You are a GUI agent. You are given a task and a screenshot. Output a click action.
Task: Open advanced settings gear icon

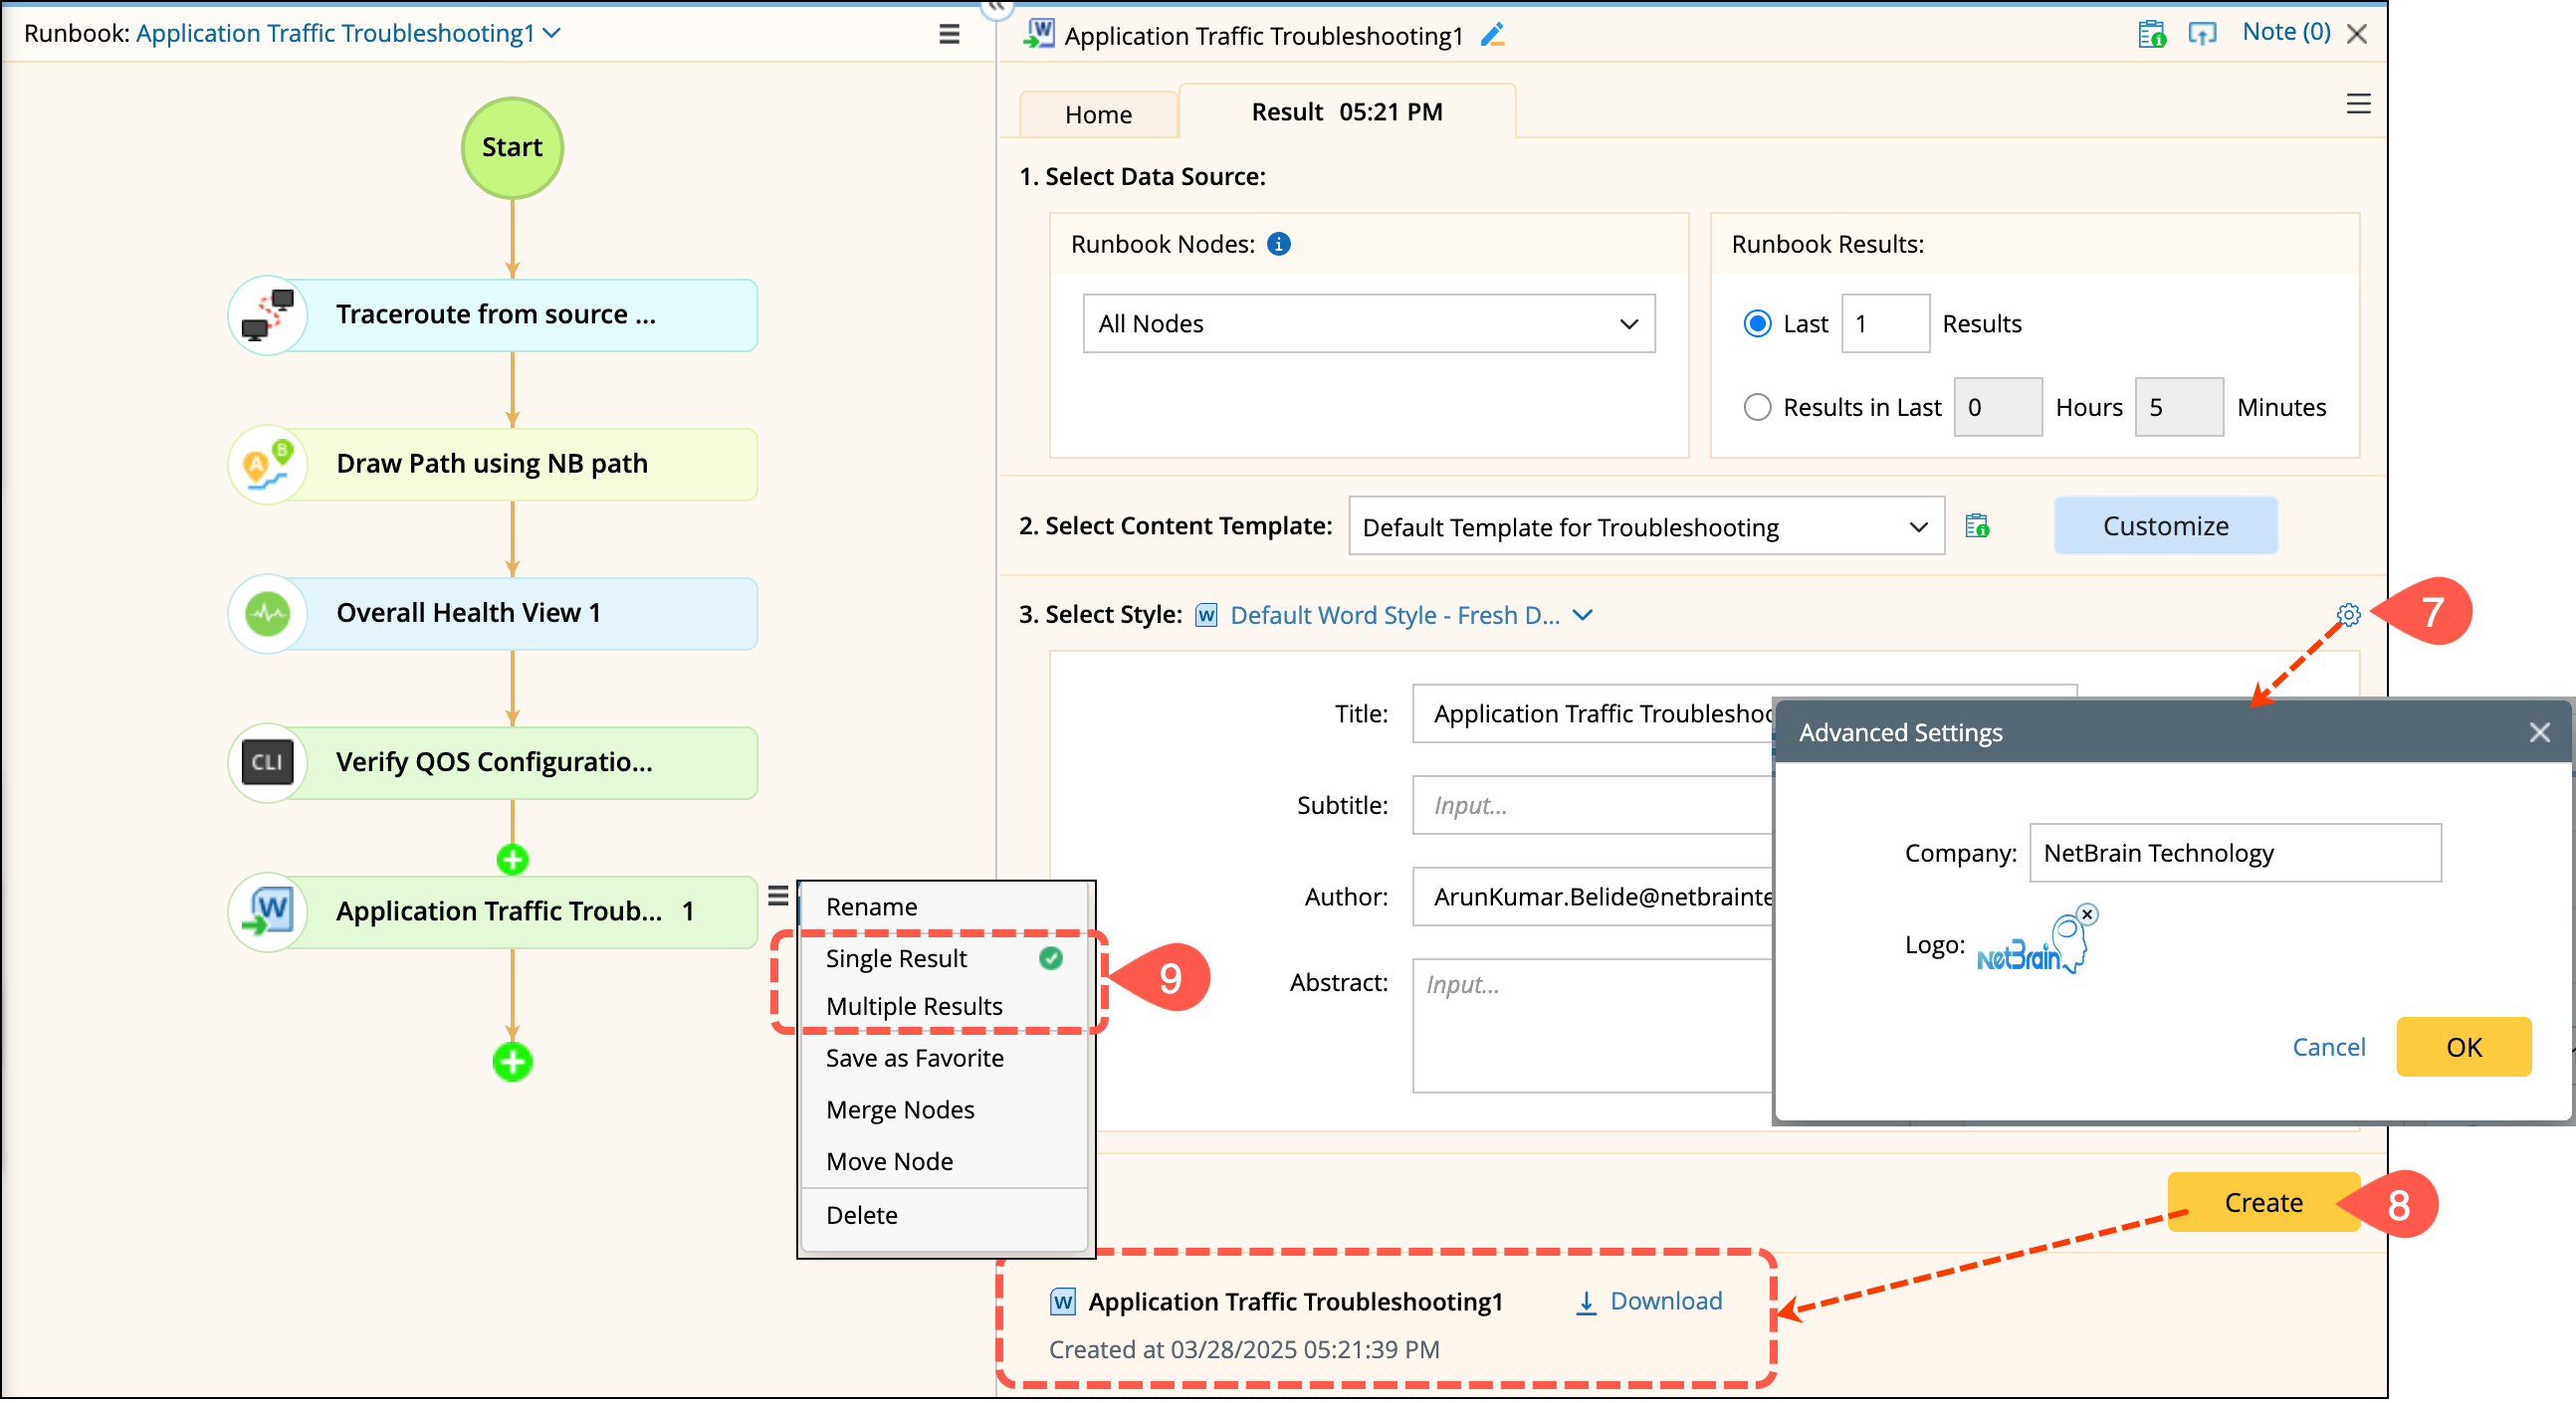click(x=2348, y=614)
